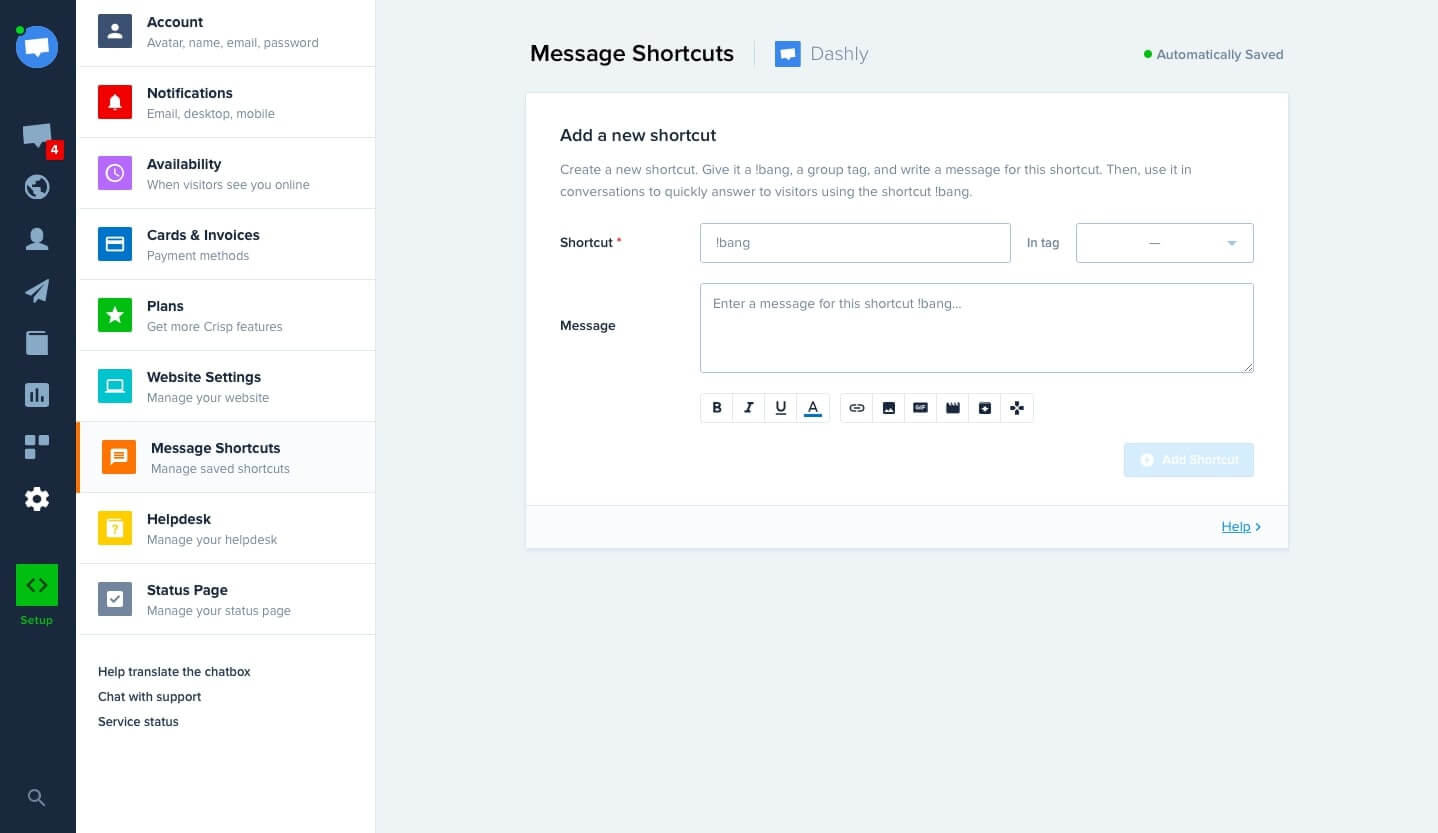Insert a link into the message
The height and width of the screenshot is (833, 1438).
tap(857, 408)
